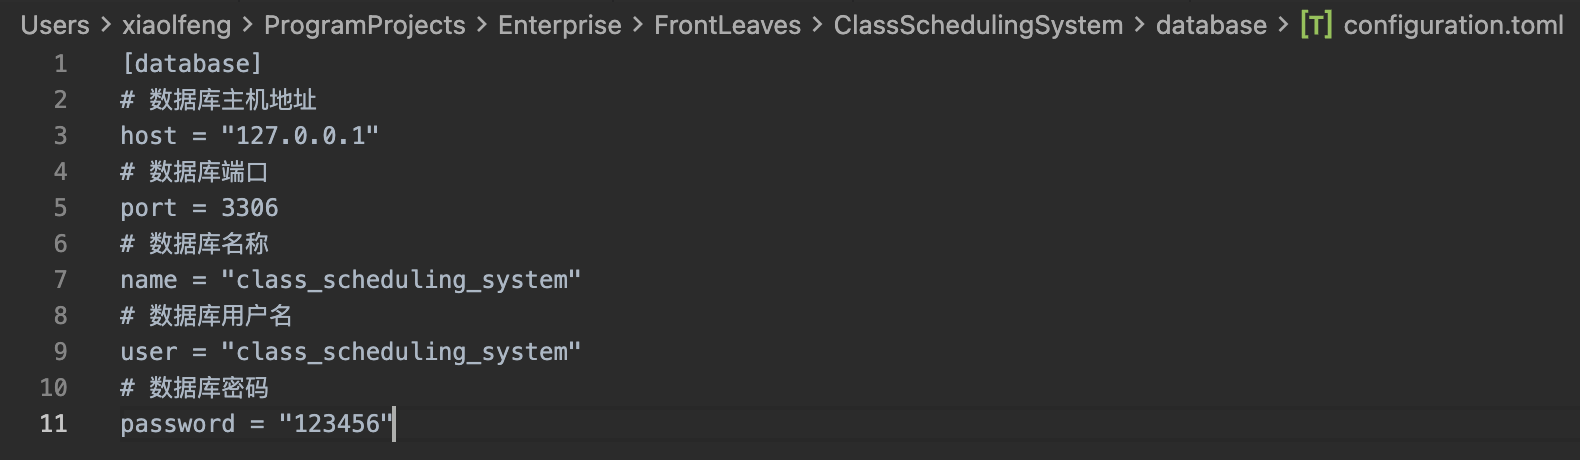Click line number 1 in the gutter

[60, 64]
